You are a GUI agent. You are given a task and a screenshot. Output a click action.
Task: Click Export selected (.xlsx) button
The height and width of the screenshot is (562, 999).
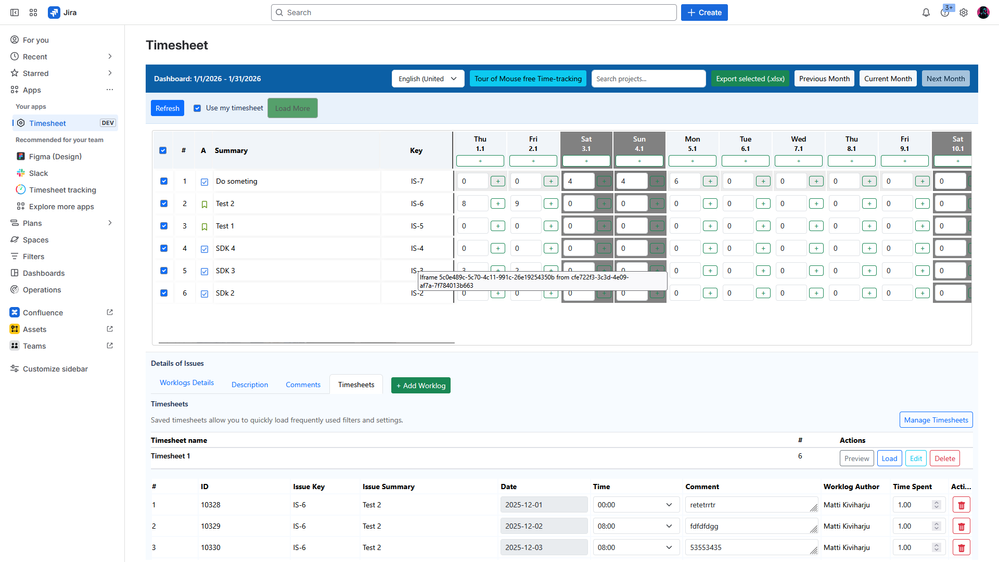[x=750, y=78]
